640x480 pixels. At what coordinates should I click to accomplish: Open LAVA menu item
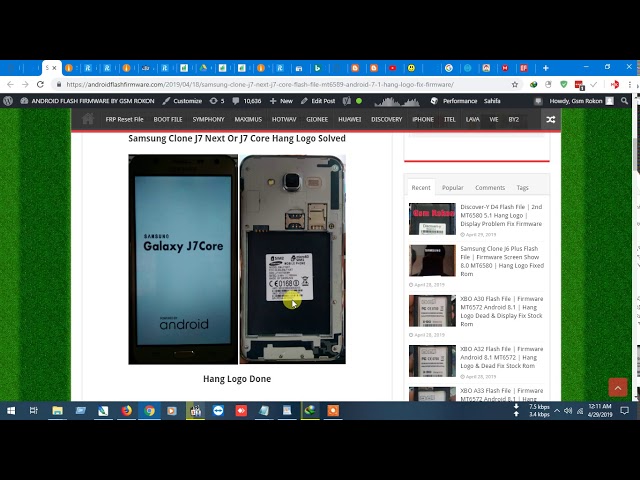473,119
